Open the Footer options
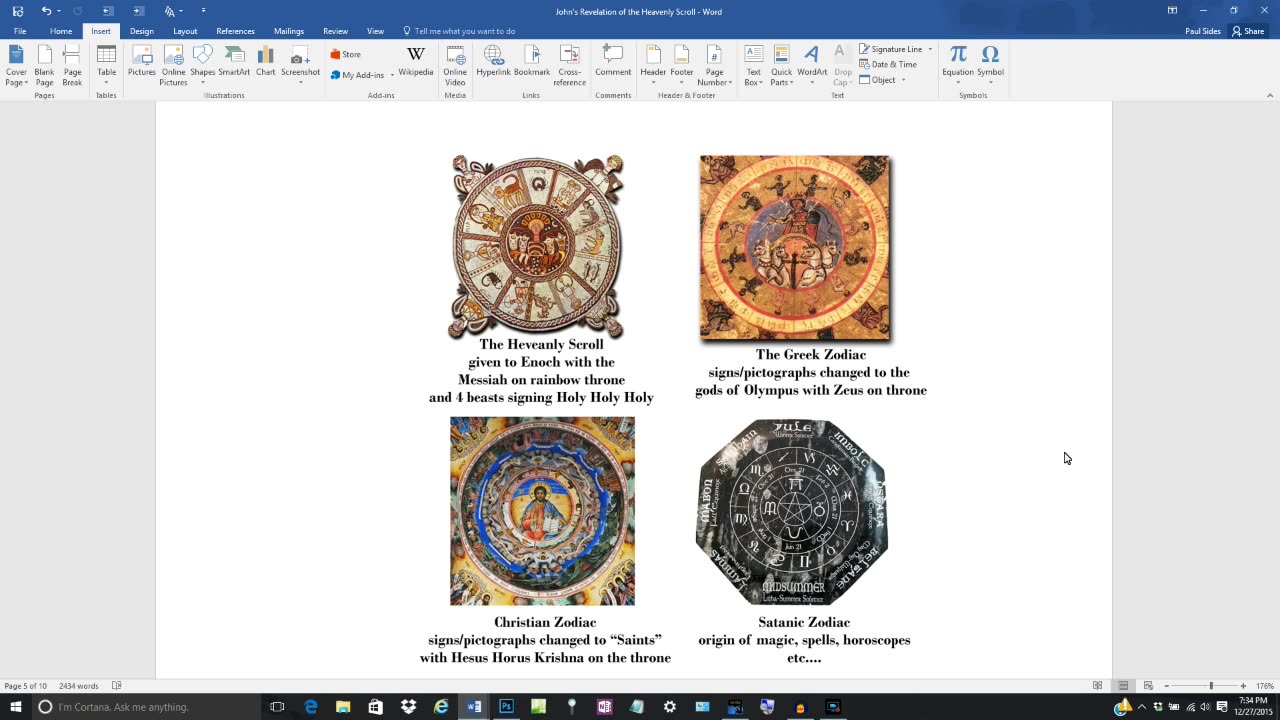 tap(682, 66)
